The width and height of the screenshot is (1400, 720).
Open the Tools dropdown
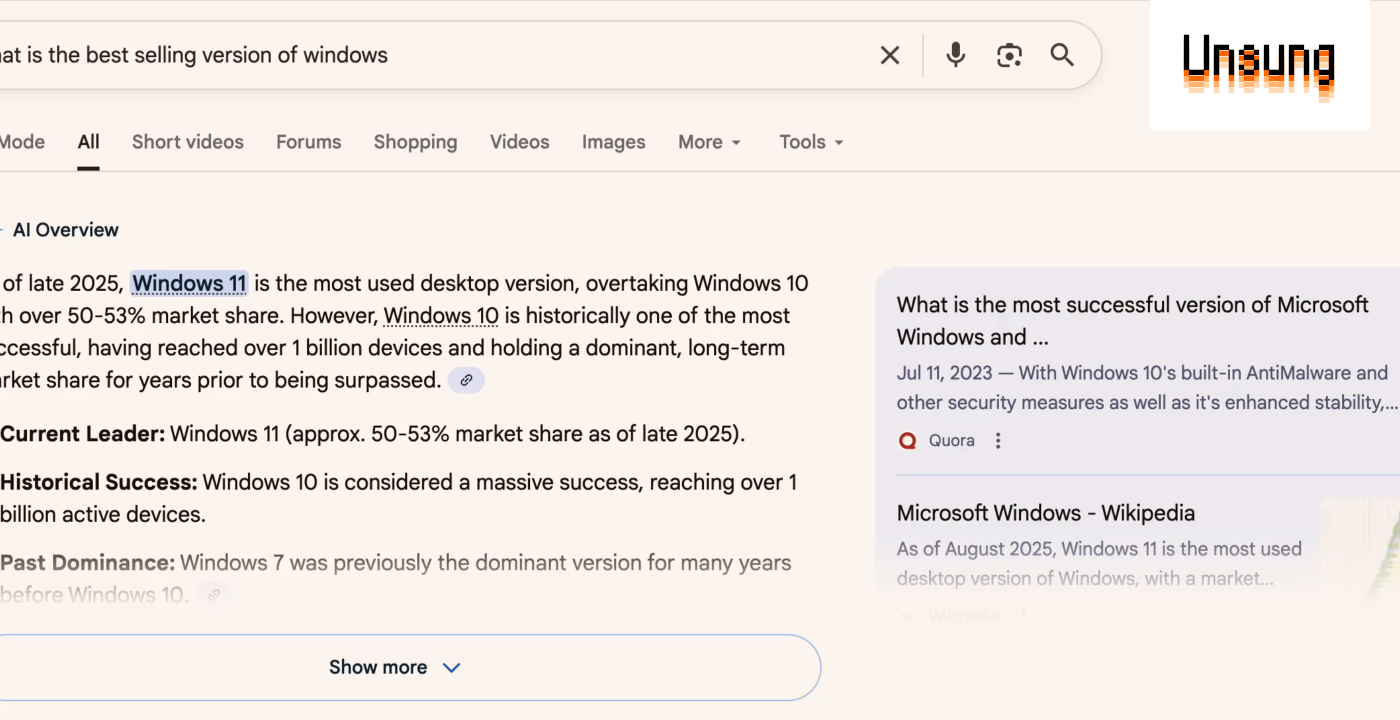point(811,142)
